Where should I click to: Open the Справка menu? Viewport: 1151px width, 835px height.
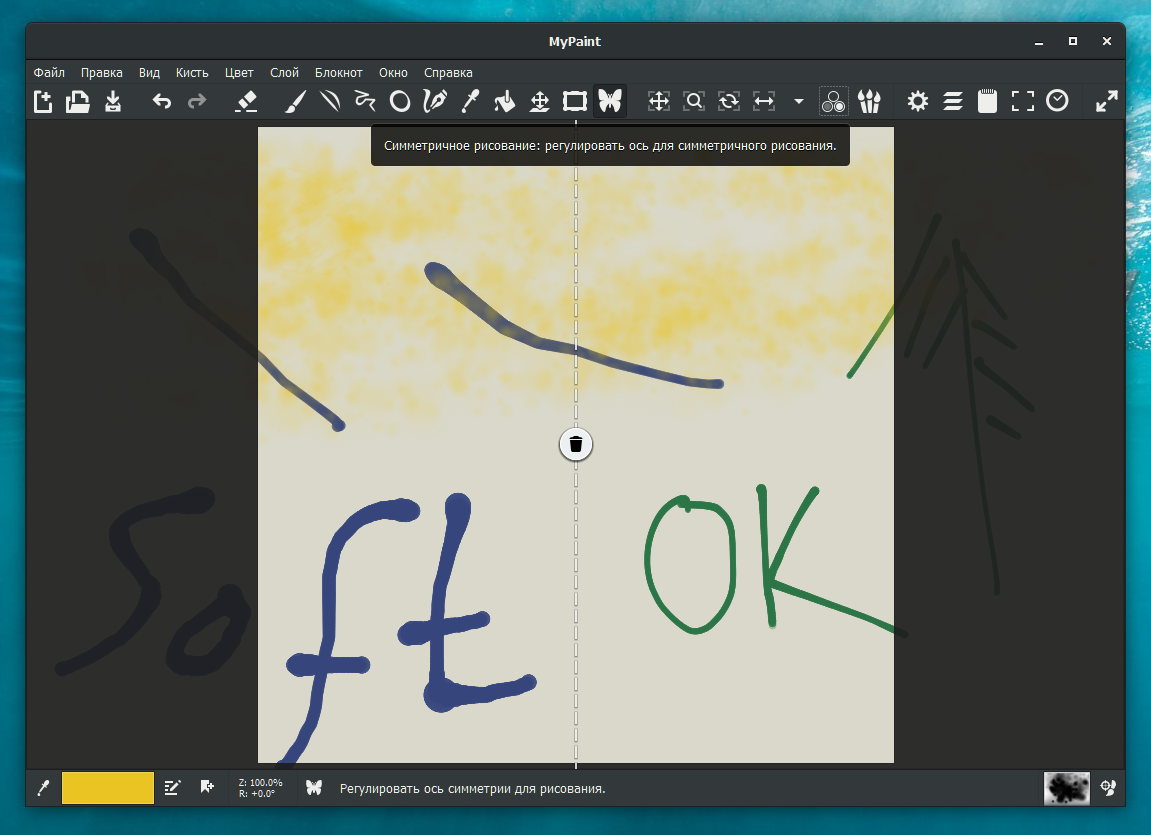pyautogui.click(x=448, y=73)
